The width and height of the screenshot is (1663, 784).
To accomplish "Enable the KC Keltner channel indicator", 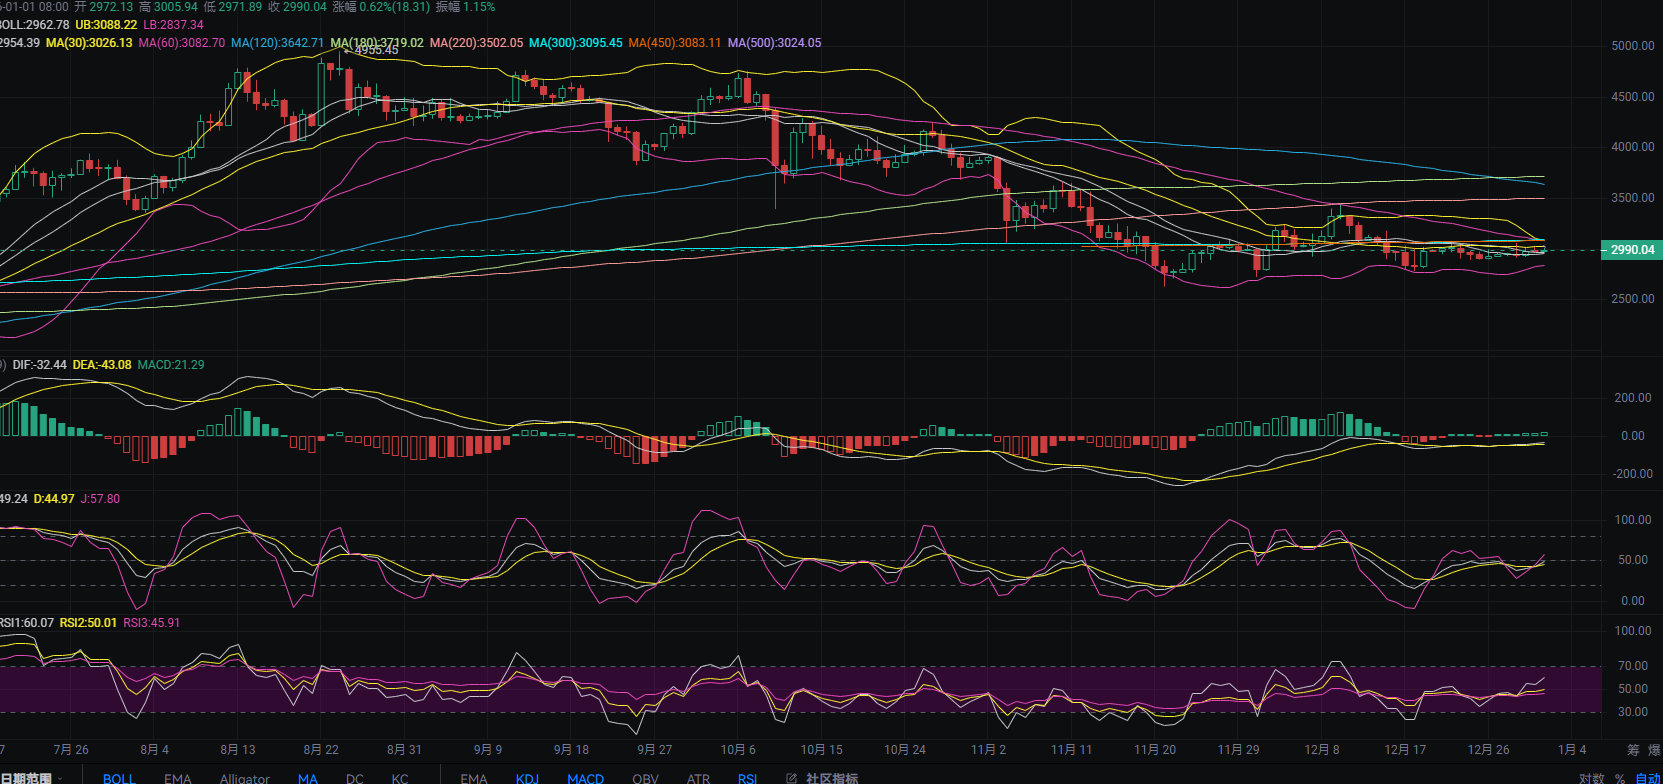I will [x=400, y=778].
